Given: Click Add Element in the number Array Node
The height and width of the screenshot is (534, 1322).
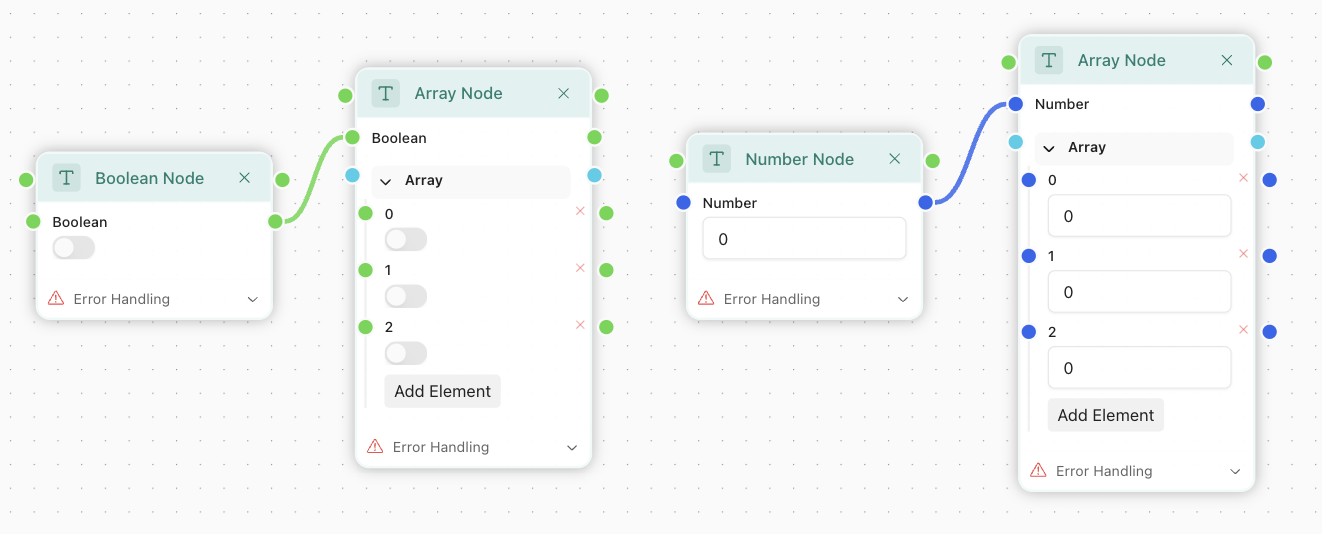Looking at the screenshot, I should click(1105, 415).
